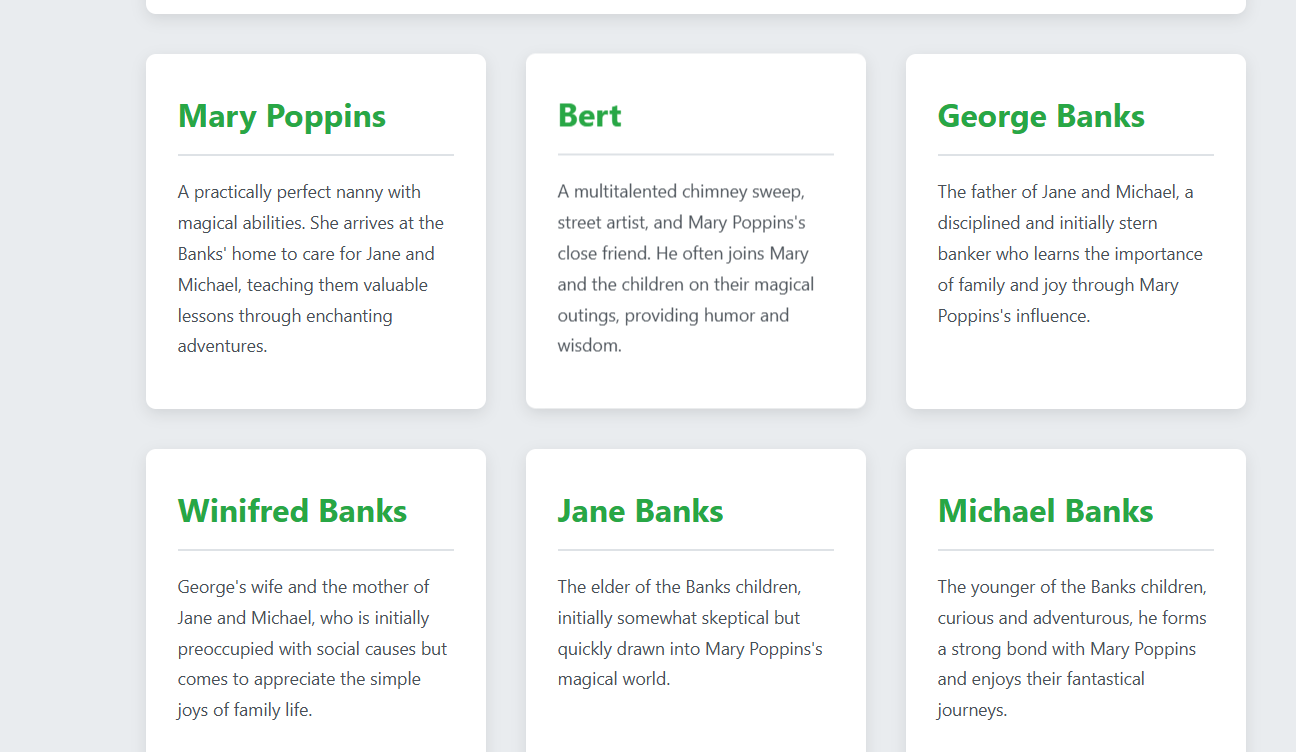The height and width of the screenshot is (752, 1296).
Task: Click the Bert card heading
Action: pos(589,116)
